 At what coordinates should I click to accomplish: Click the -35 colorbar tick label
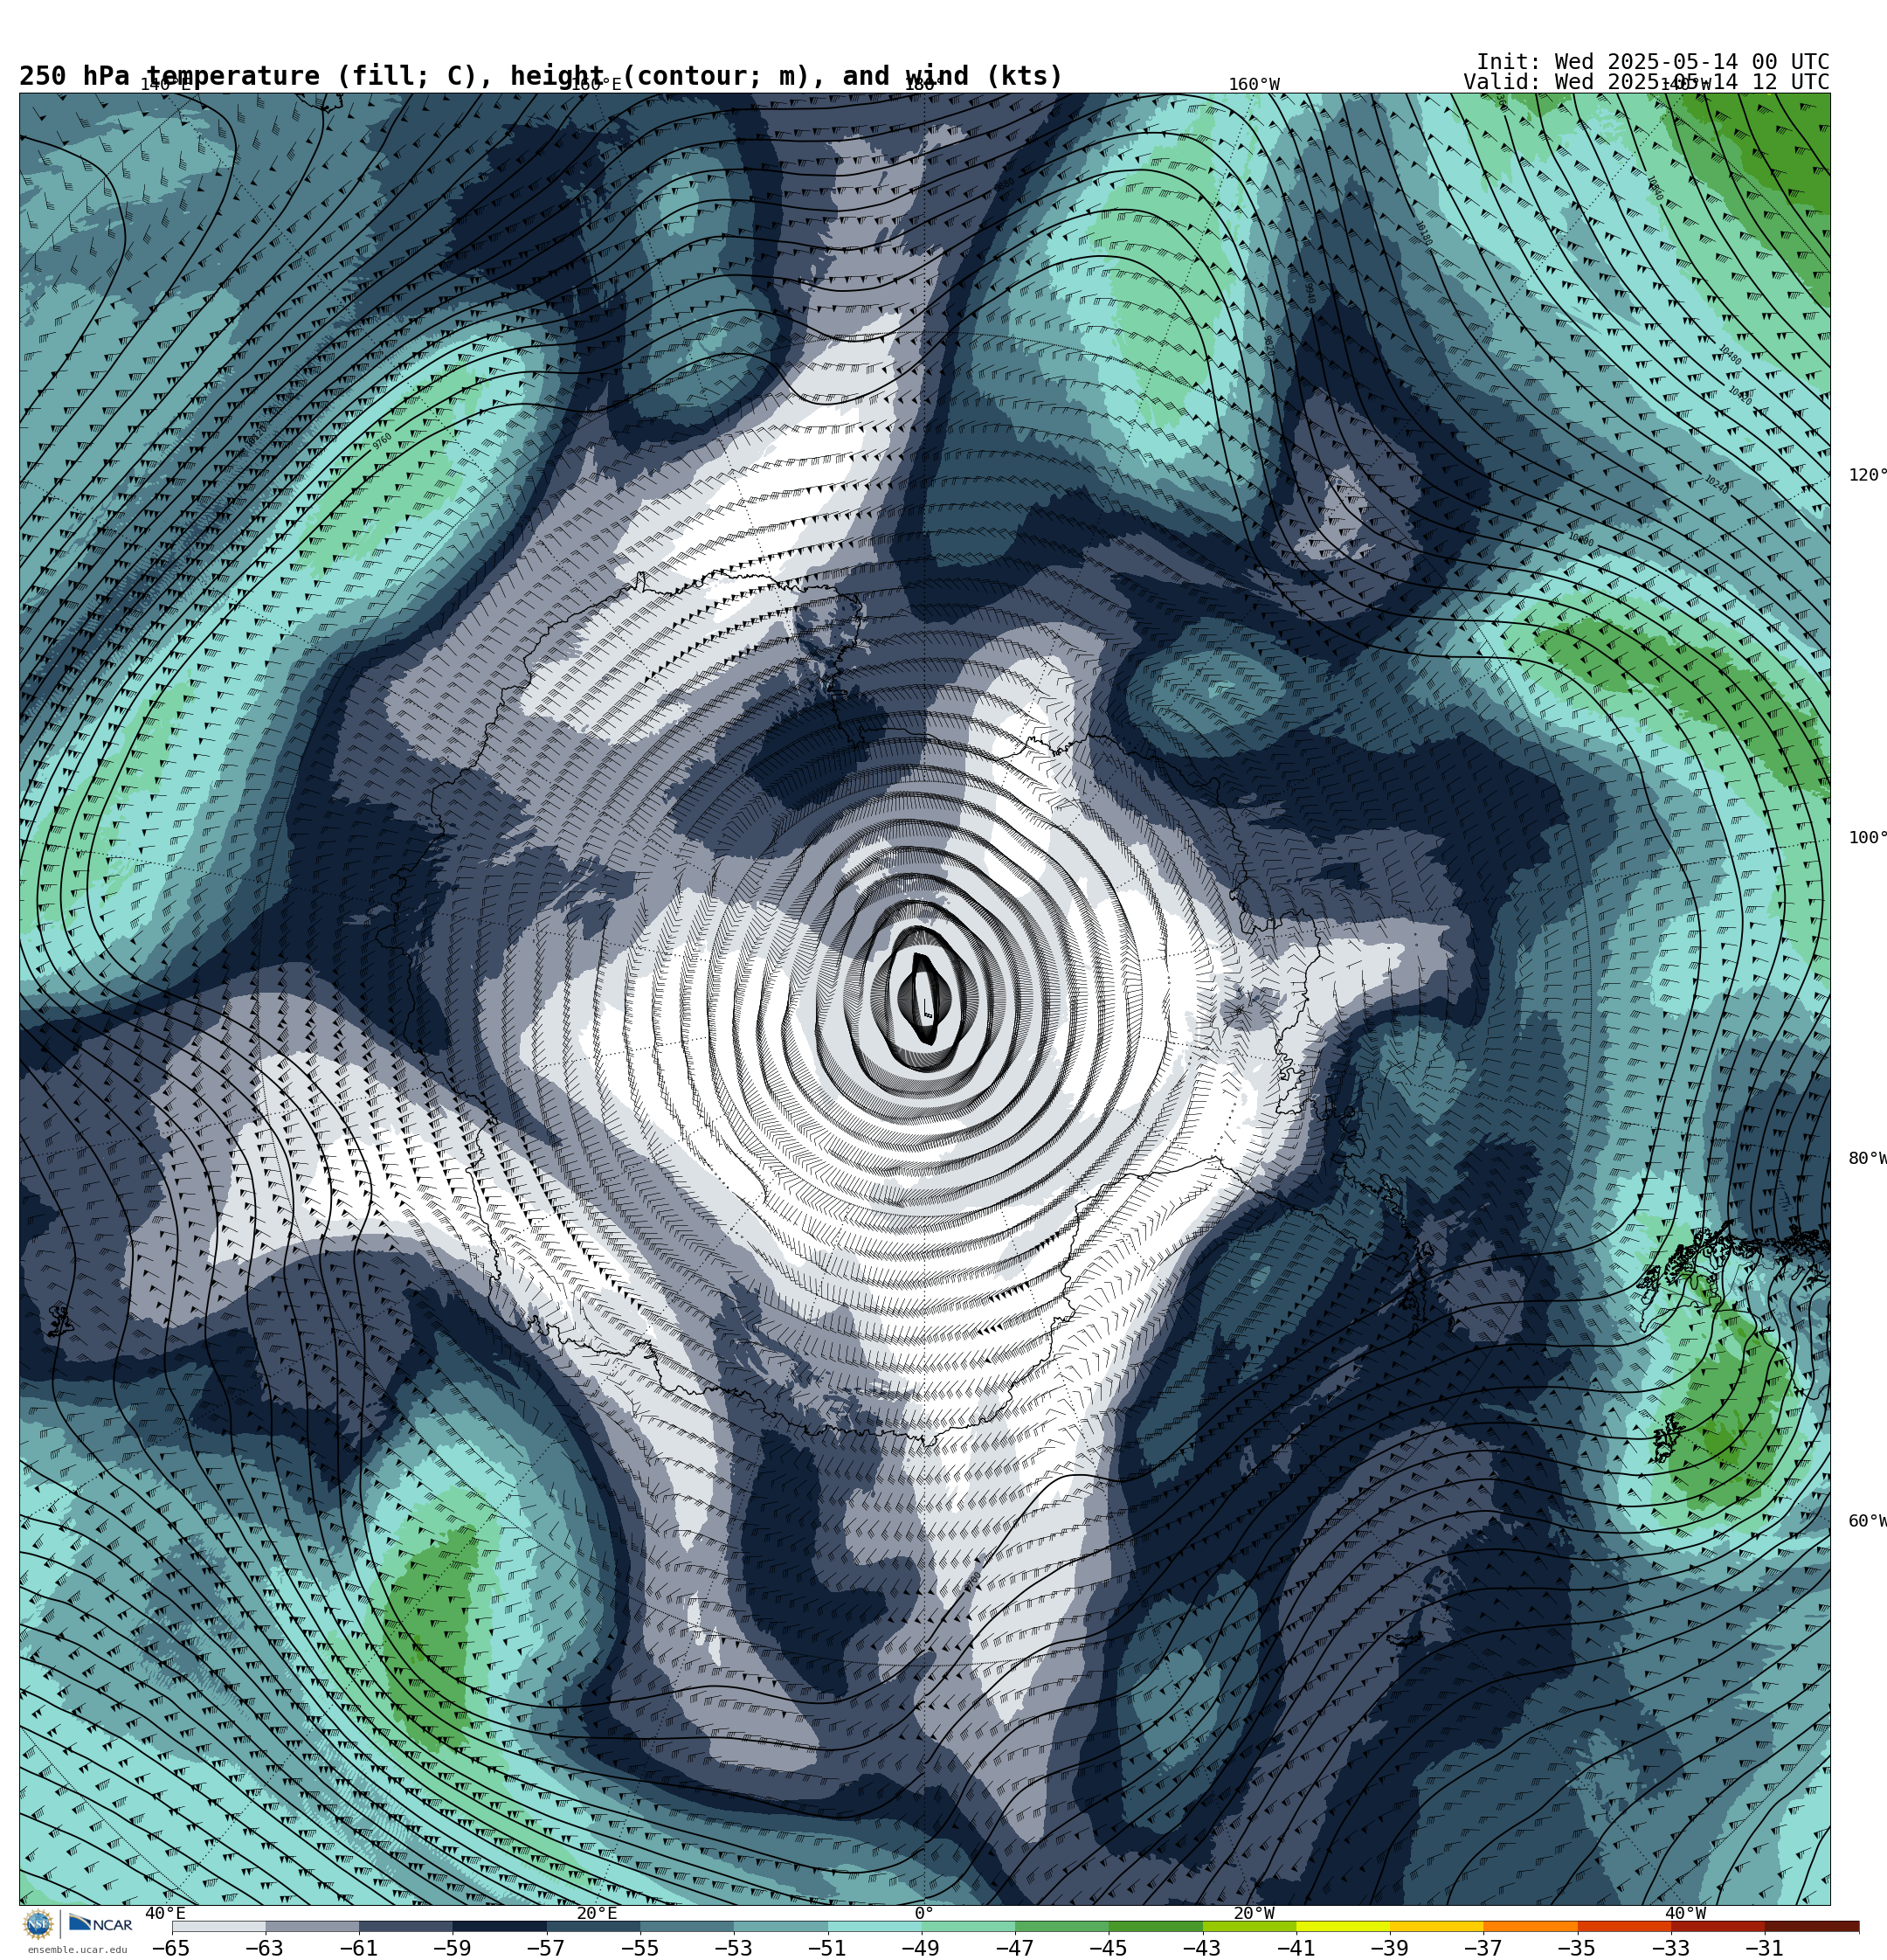point(1577,1948)
